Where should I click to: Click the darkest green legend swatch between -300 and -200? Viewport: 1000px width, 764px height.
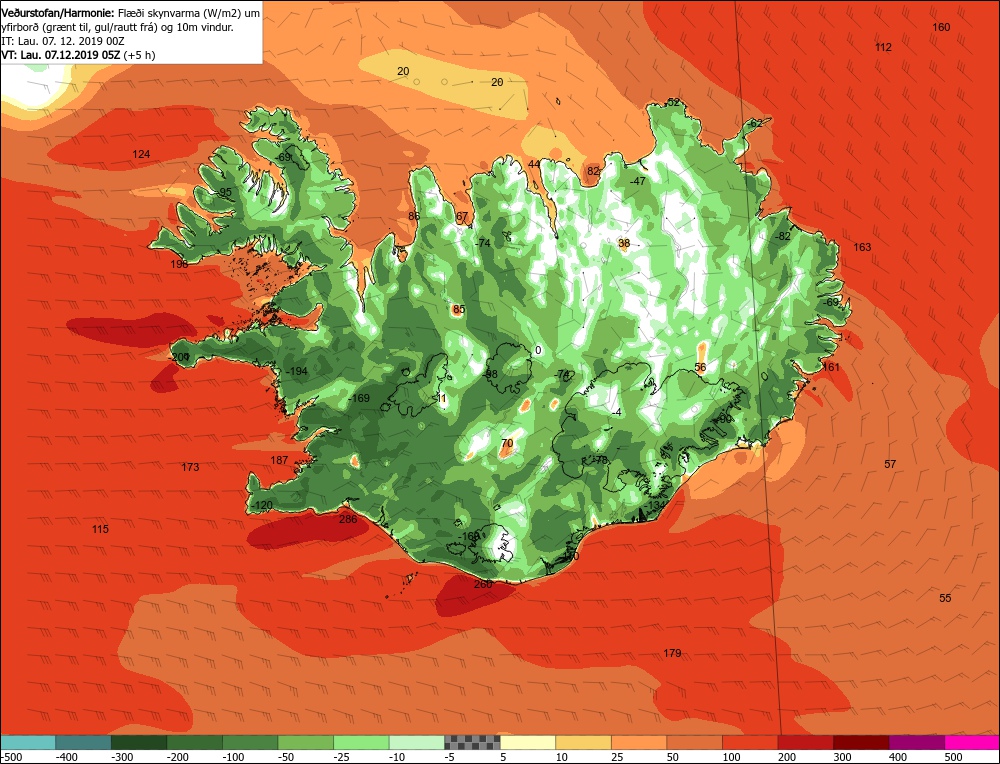[x=139, y=742]
